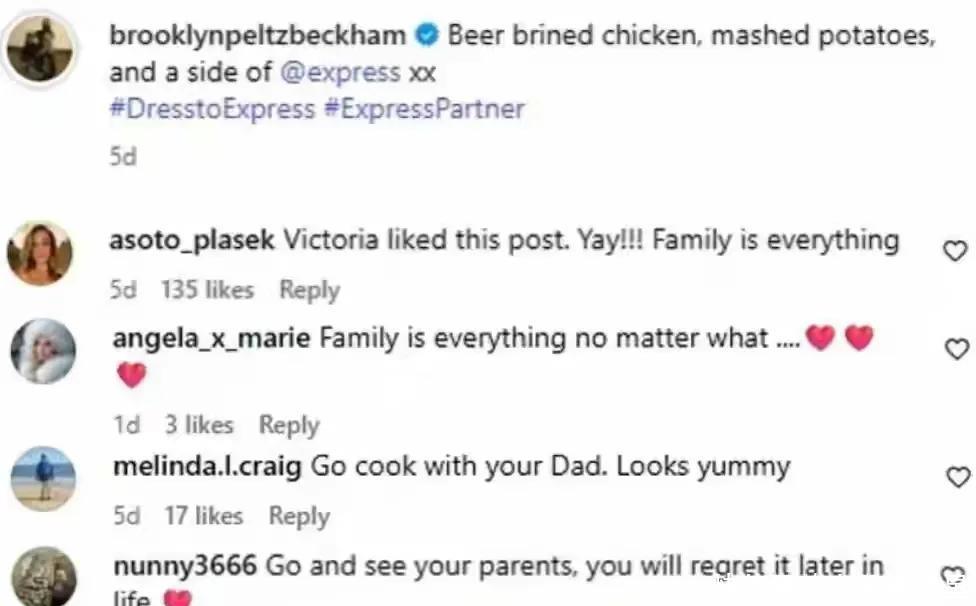Screen dimensions: 976x606
Task: View the 135 likes on asoto_plasek's comment
Action: click(207, 290)
